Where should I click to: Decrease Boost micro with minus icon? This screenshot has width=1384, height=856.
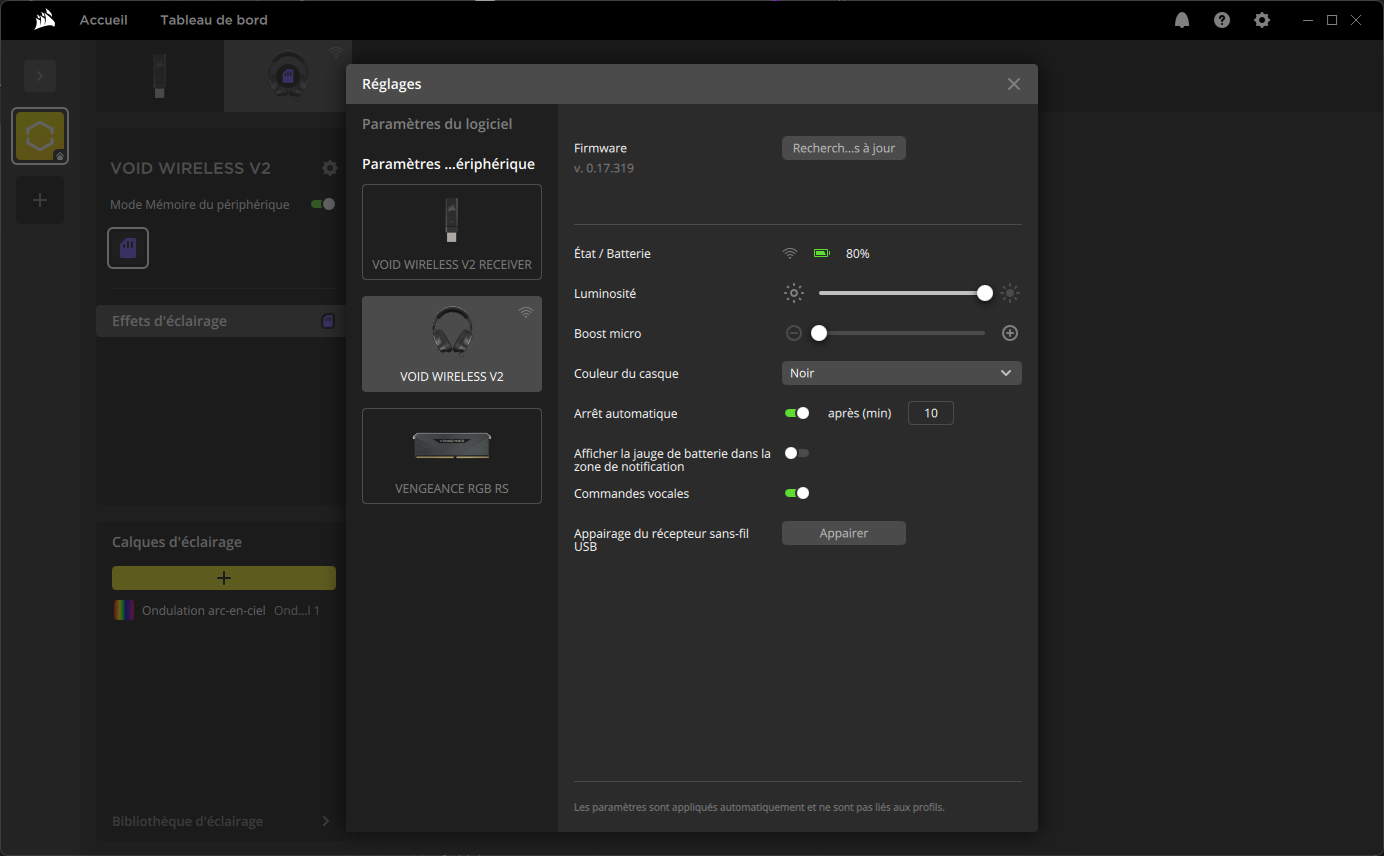click(794, 333)
